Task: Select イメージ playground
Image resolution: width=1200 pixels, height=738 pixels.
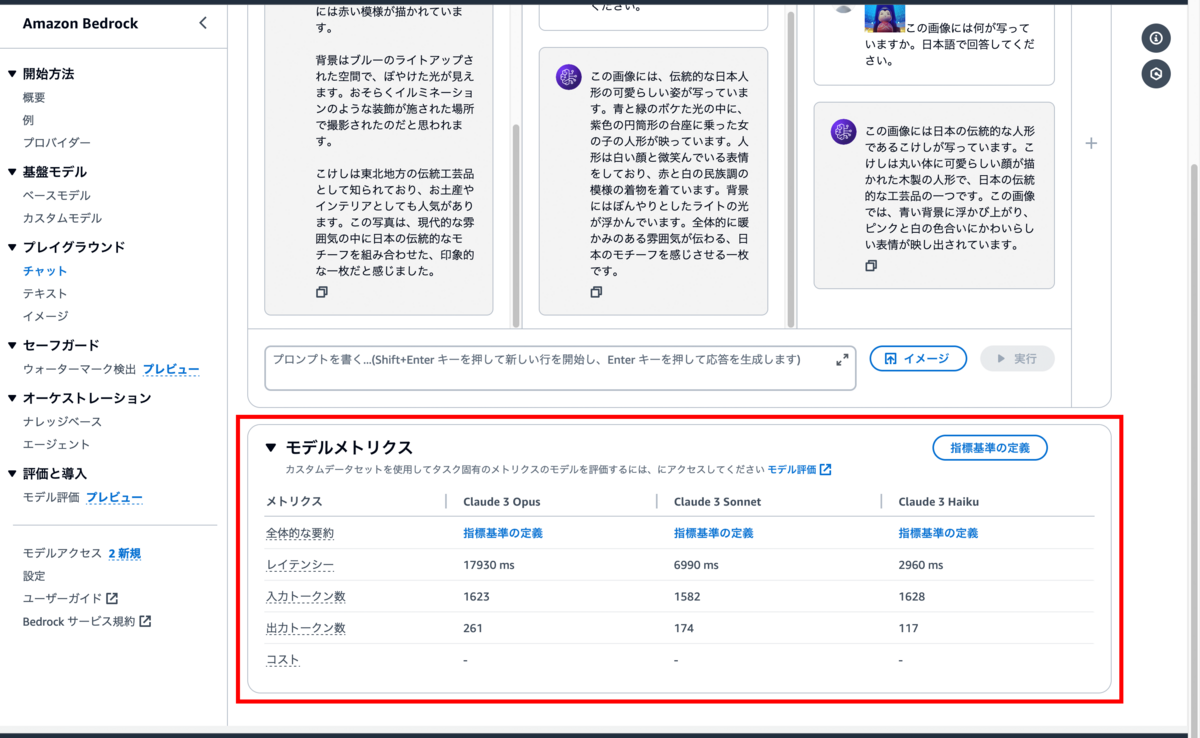Action: [x=46, y=316]
